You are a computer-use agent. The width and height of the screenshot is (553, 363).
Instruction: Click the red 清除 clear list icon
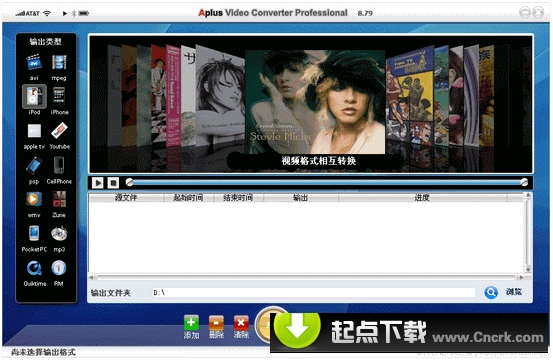[x=241, y=322]
